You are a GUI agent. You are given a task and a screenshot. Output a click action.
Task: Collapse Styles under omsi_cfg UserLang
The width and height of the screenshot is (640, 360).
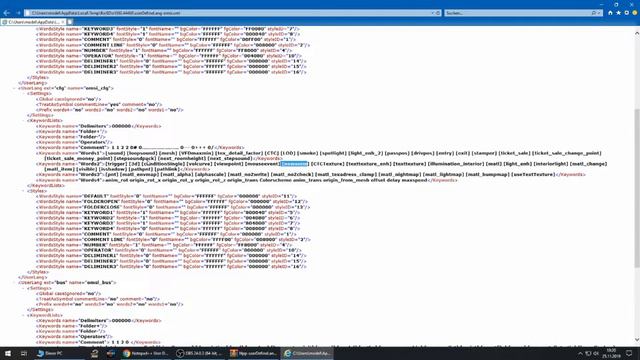pyautogui.click(x=24, y=191)
